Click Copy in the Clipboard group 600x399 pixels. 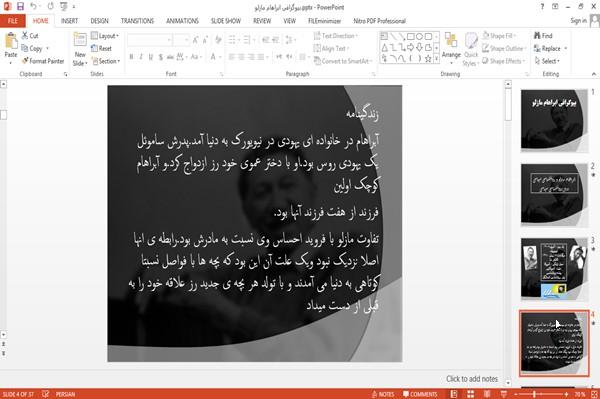(32, 48)
